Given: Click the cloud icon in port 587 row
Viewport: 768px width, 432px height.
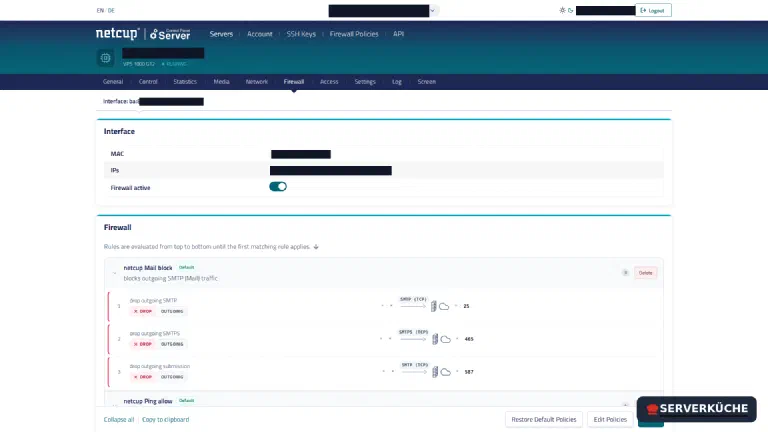Looking at the screenshot, I should click(x=445, y=372).
